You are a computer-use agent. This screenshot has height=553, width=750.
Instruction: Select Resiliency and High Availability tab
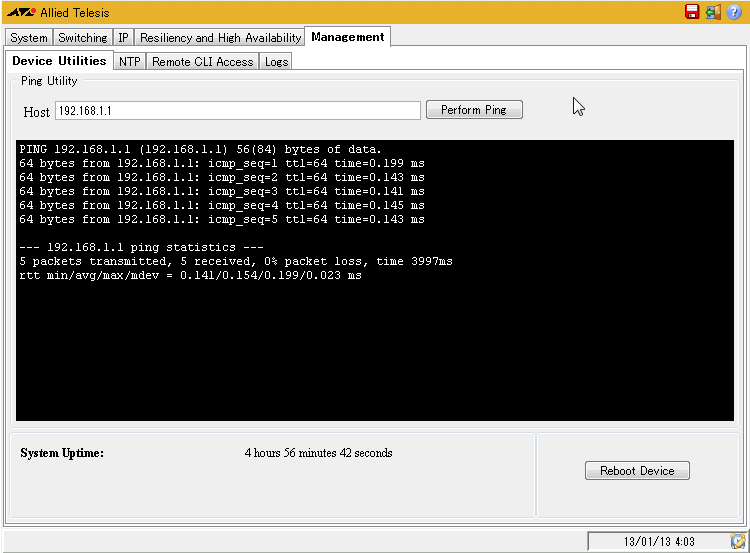tap(220, 37)
